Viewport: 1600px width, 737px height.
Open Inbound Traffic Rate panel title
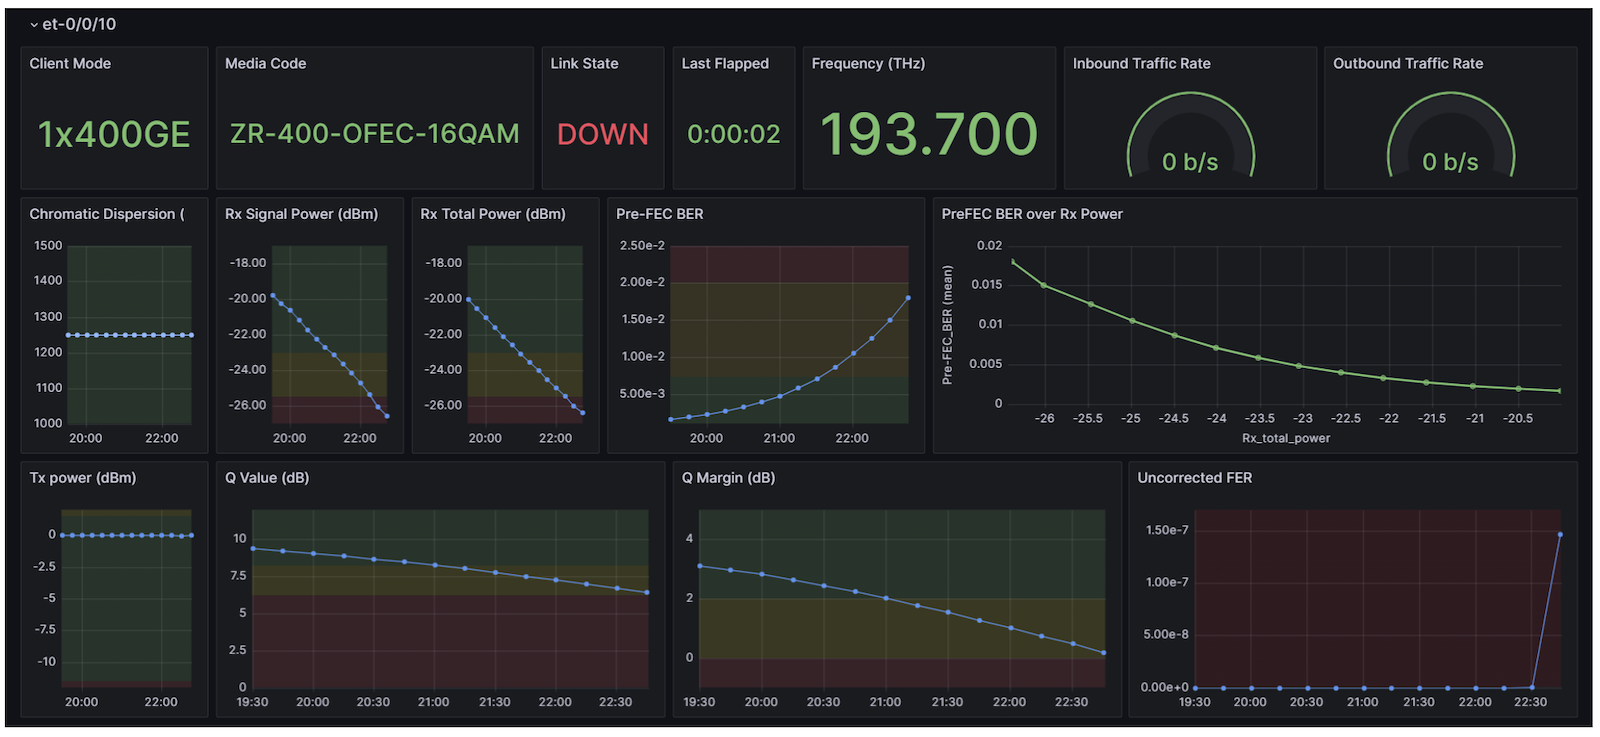pyautogui.click(x=1141, y=63)
